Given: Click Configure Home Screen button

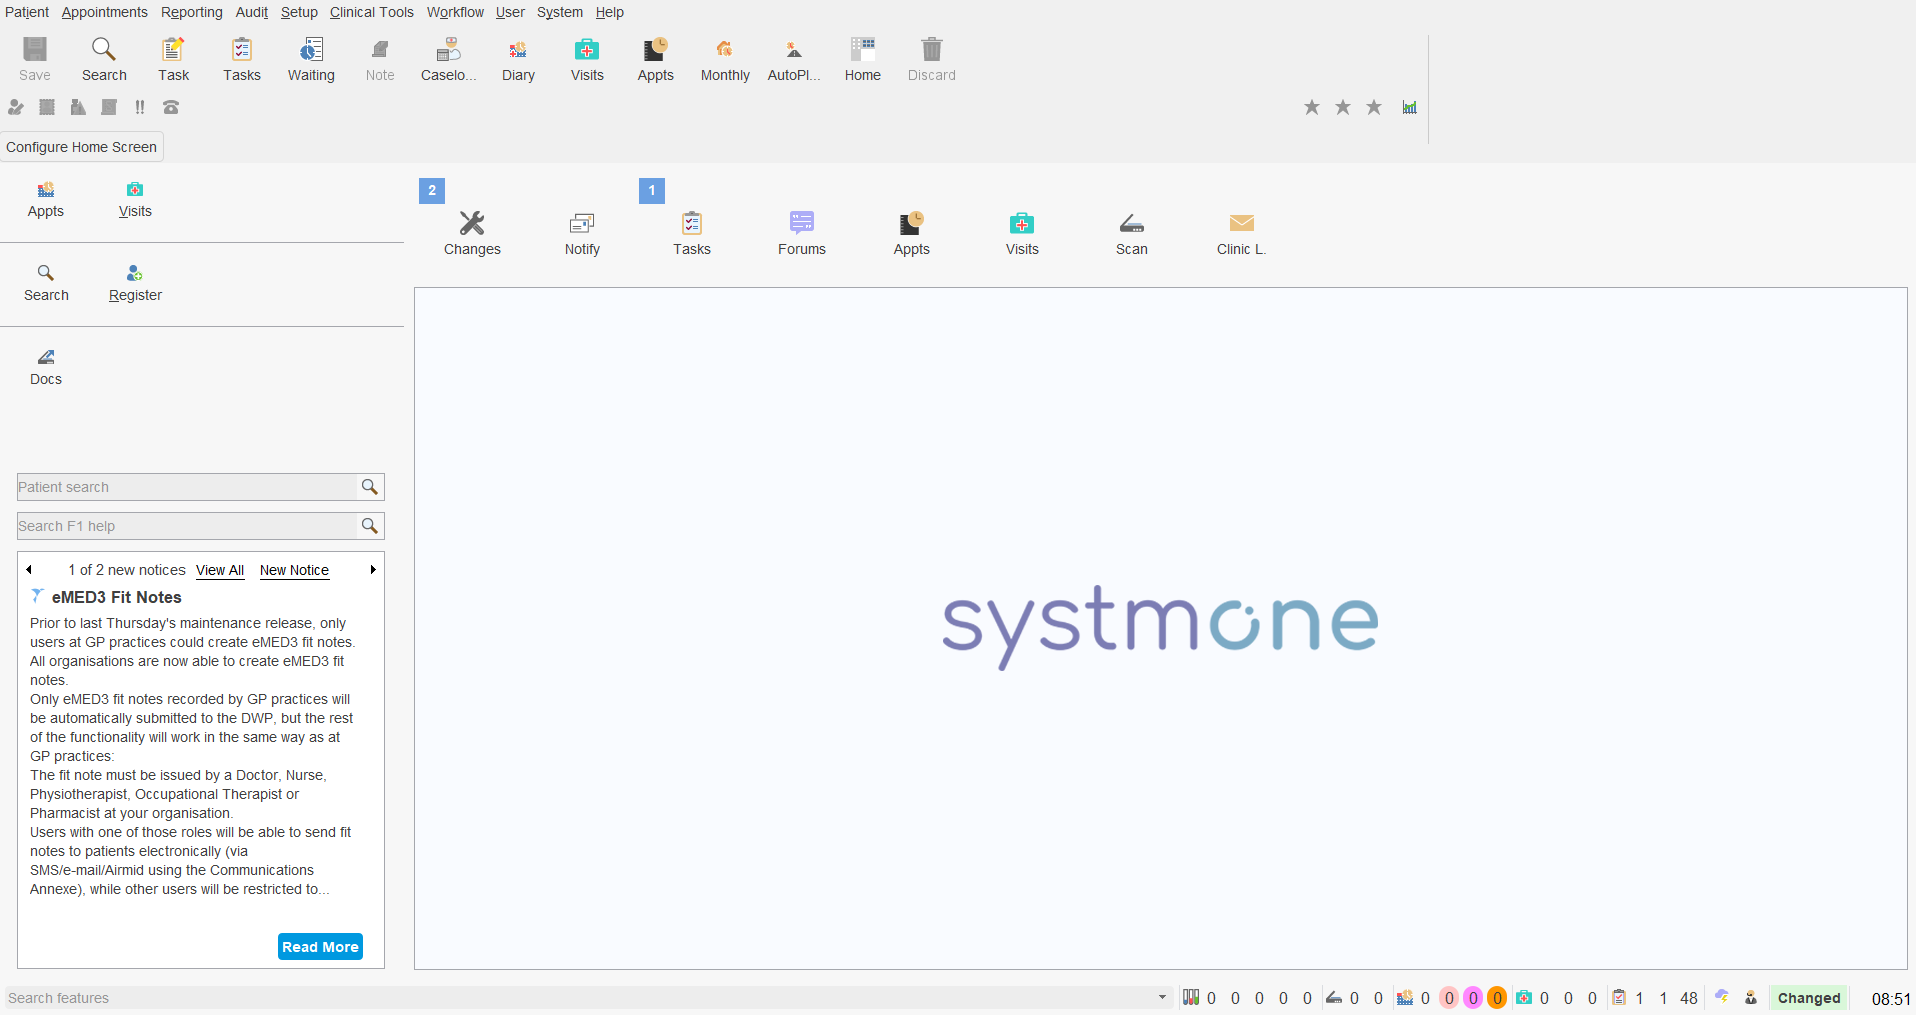Looking at the screenshot, I should 82,147.
